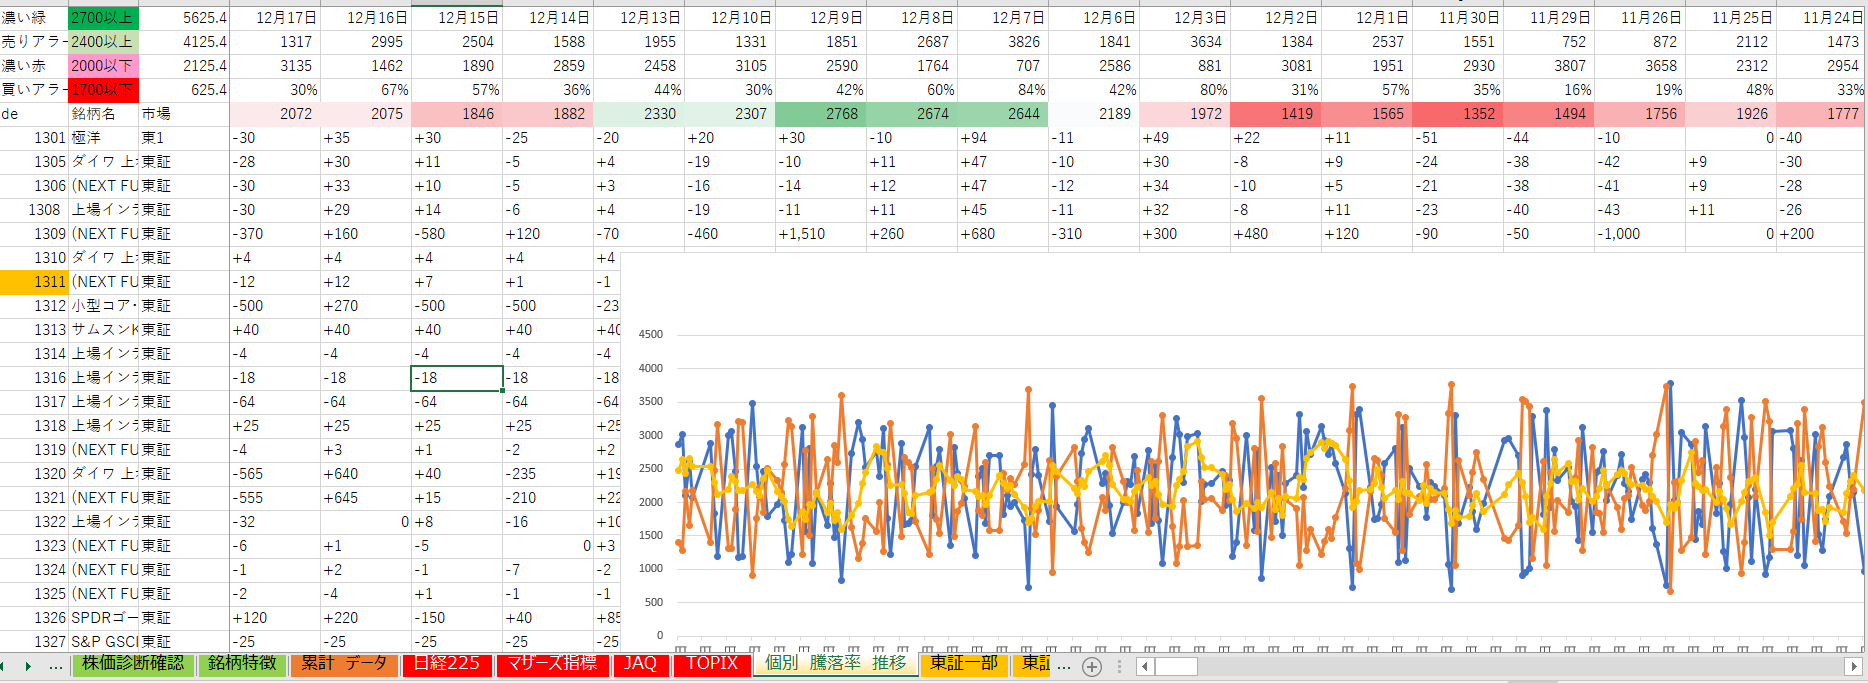The image size is (1868, 683).
Task: Switch to the JAQ sheet tab
Action: pyautogui.click(x=640, y=664)
